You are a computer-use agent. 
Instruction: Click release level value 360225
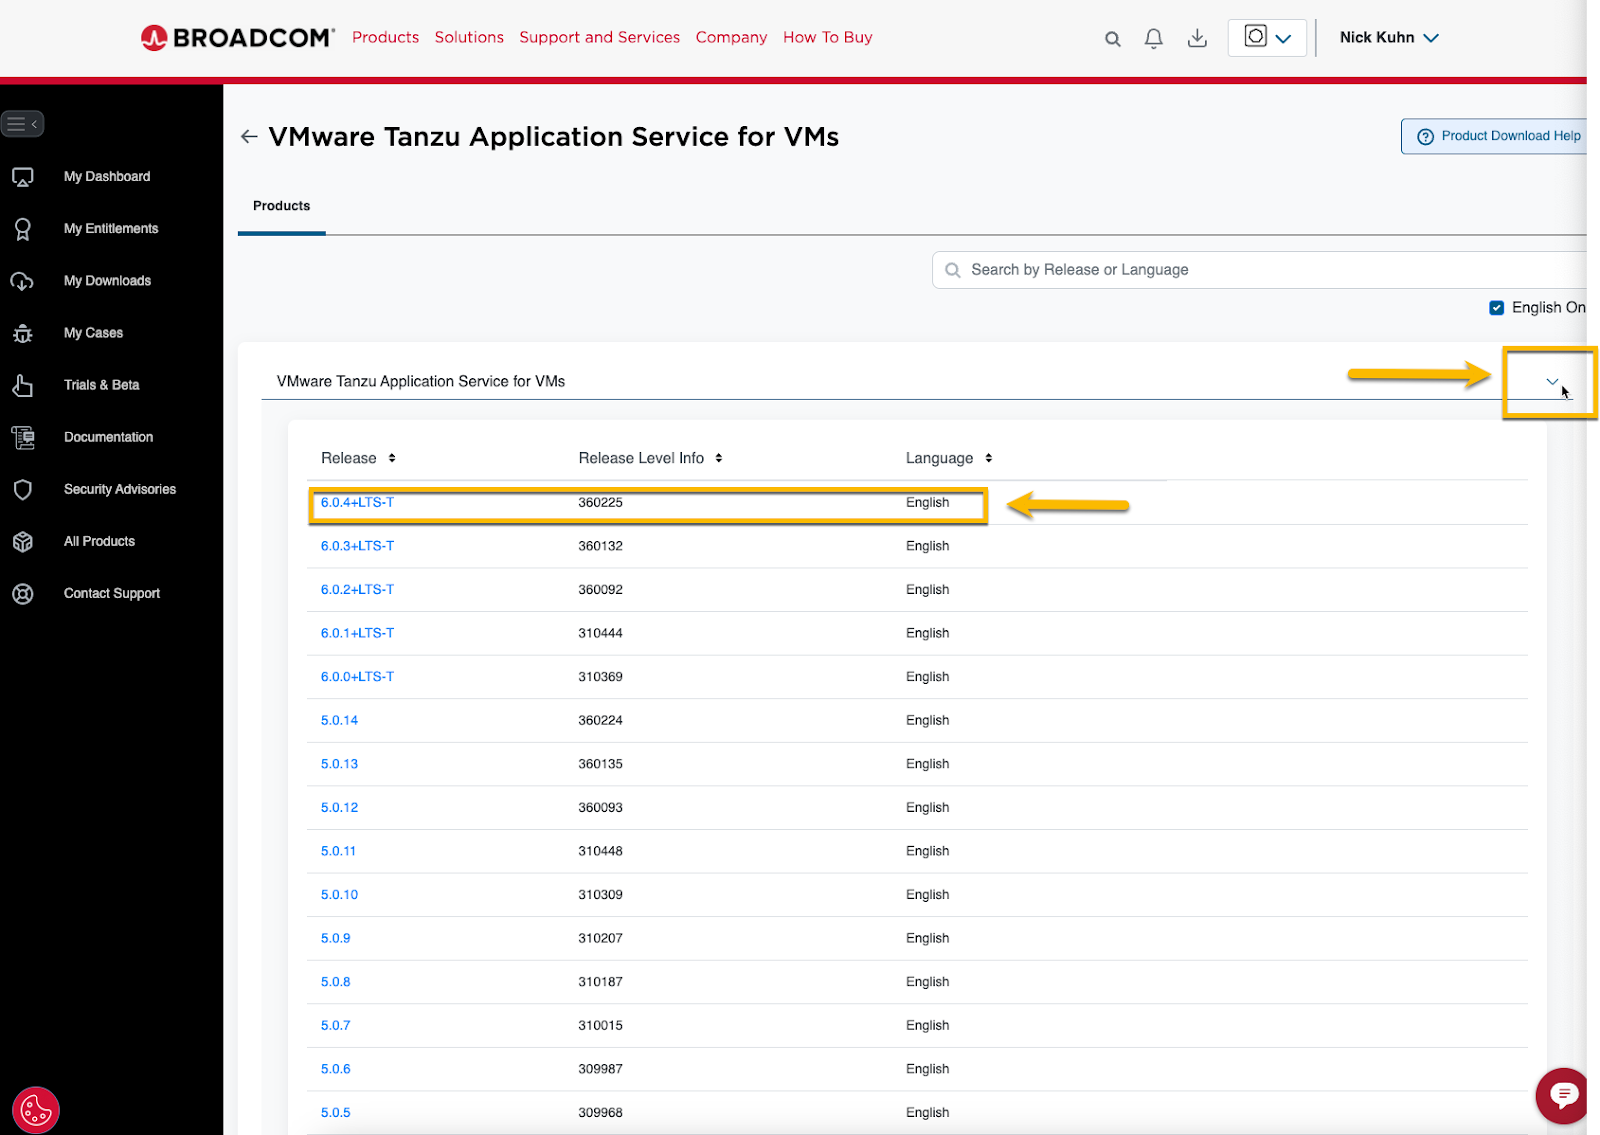[x=600, y=503]
